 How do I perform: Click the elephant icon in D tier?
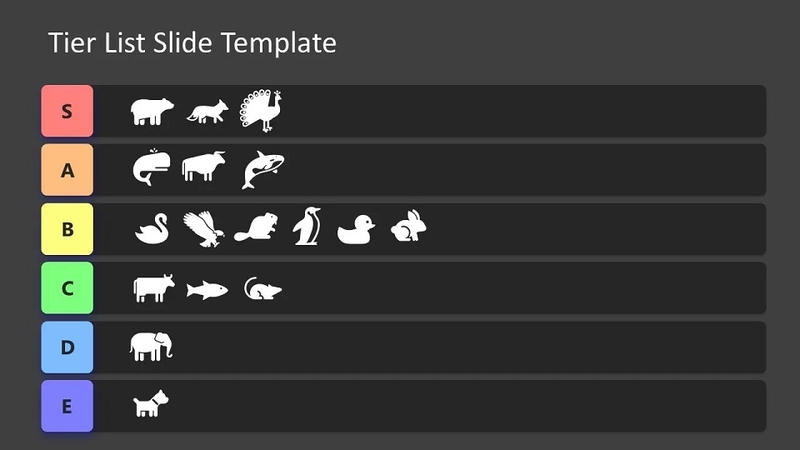(x=152, y=347)
